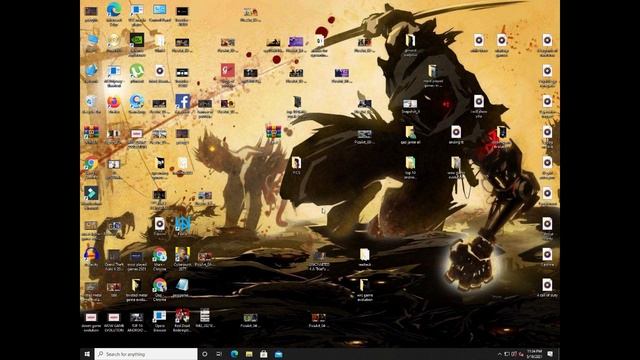
Task: Expand the hidden system tray icons
Action: click(500, 354)
